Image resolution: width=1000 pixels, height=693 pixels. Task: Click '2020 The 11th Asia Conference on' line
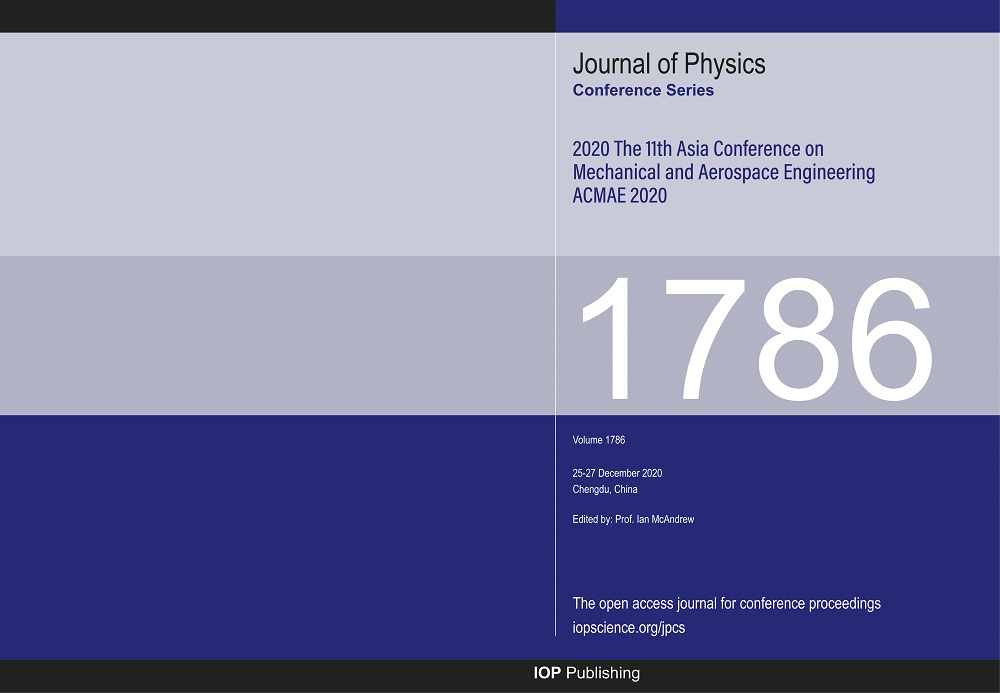[x=698, y=149]
